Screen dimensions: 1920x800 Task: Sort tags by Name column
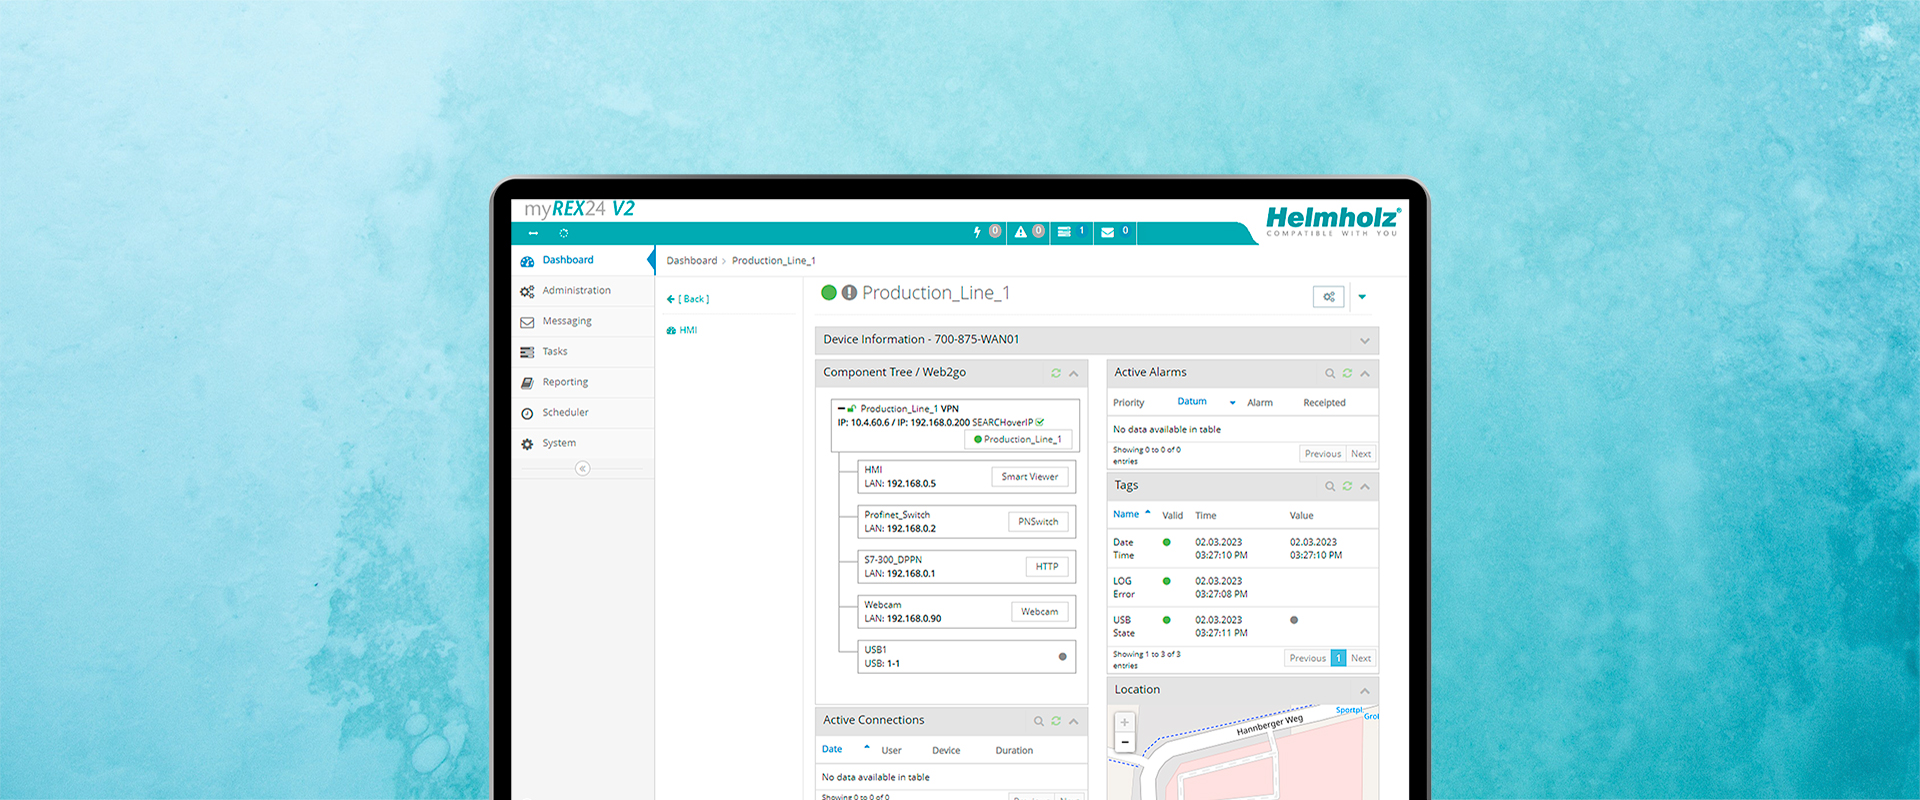1126,515
